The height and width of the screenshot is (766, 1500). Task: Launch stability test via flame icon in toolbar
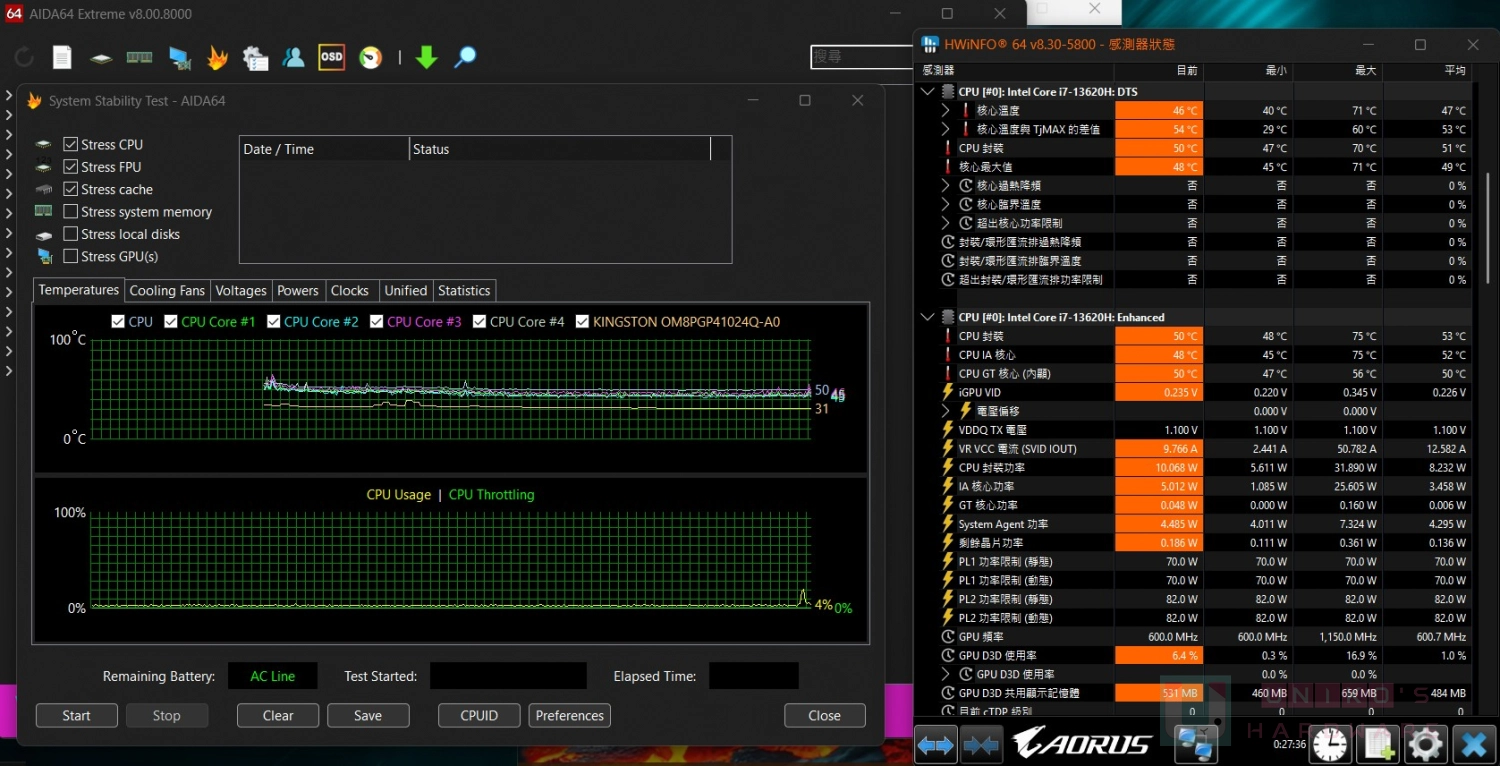point(217,57)
